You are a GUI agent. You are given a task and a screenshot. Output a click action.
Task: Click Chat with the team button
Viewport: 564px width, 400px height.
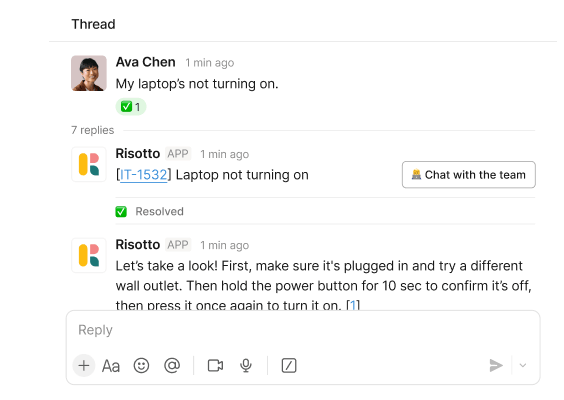469,175
